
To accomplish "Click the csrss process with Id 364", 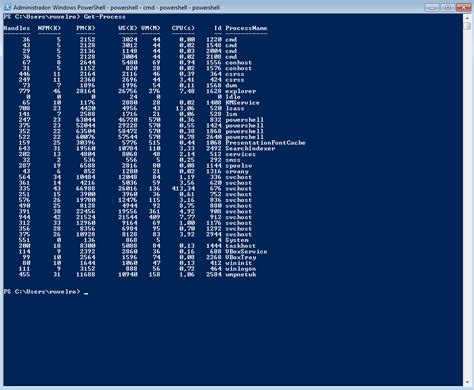I will point(235,74).
